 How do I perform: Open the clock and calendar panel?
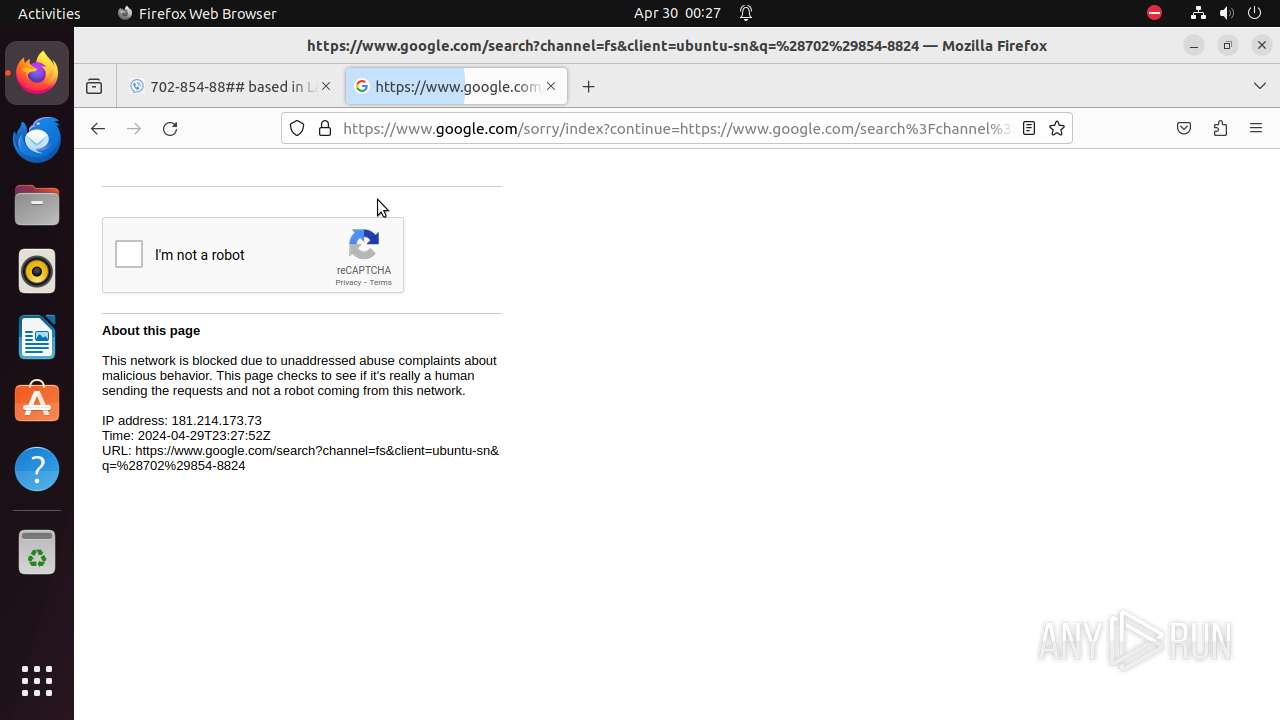[x=677, y=13]
